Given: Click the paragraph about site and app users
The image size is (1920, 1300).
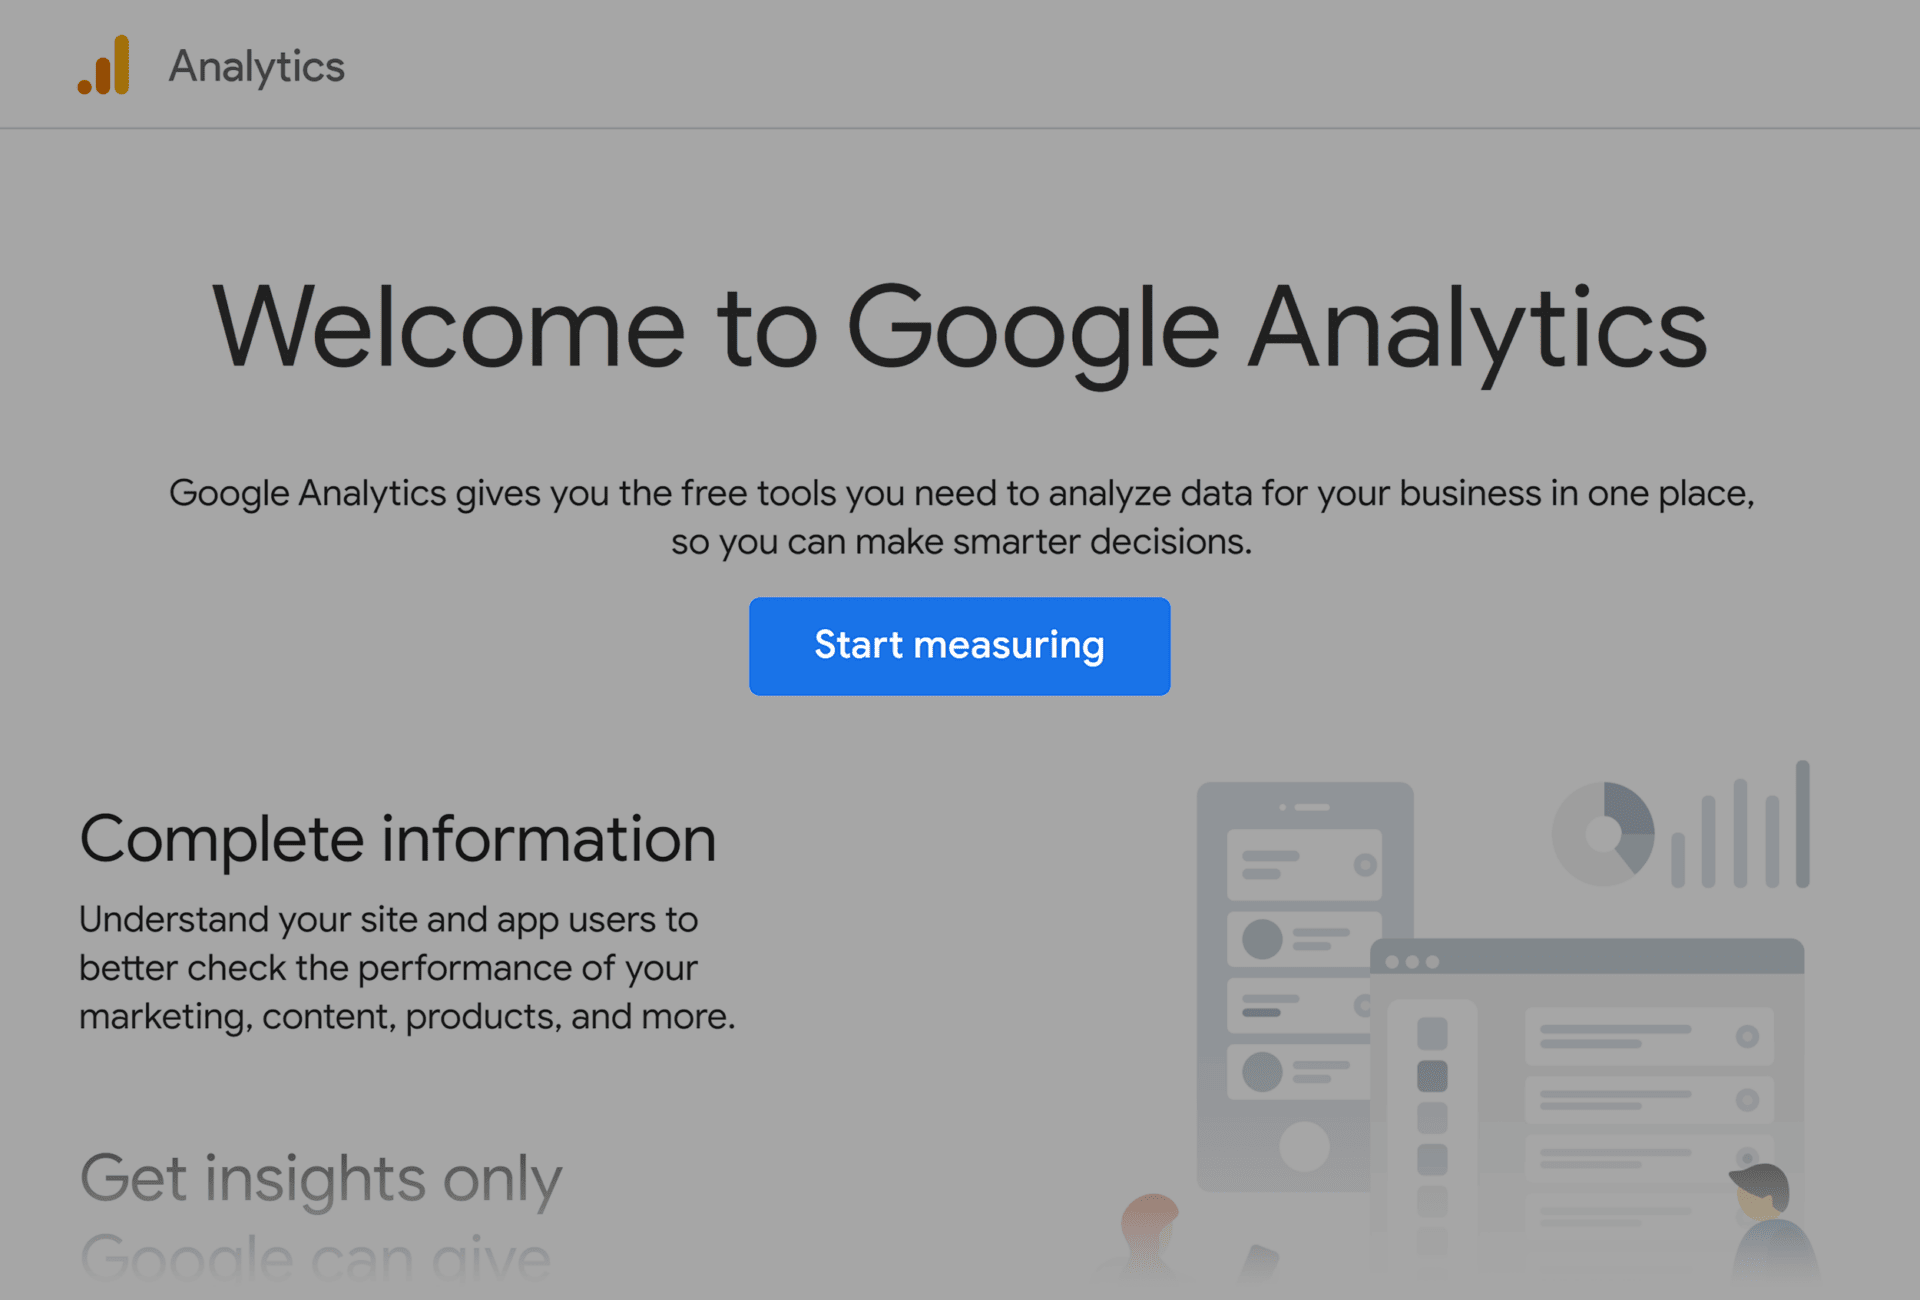Looking at the screenshot, I should click(x=406, y=967).
